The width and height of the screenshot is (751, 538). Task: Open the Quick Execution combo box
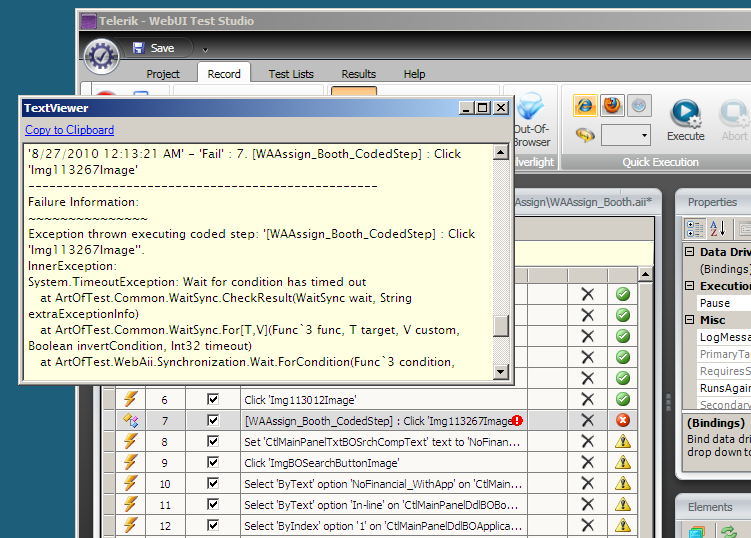pos(626,136)
